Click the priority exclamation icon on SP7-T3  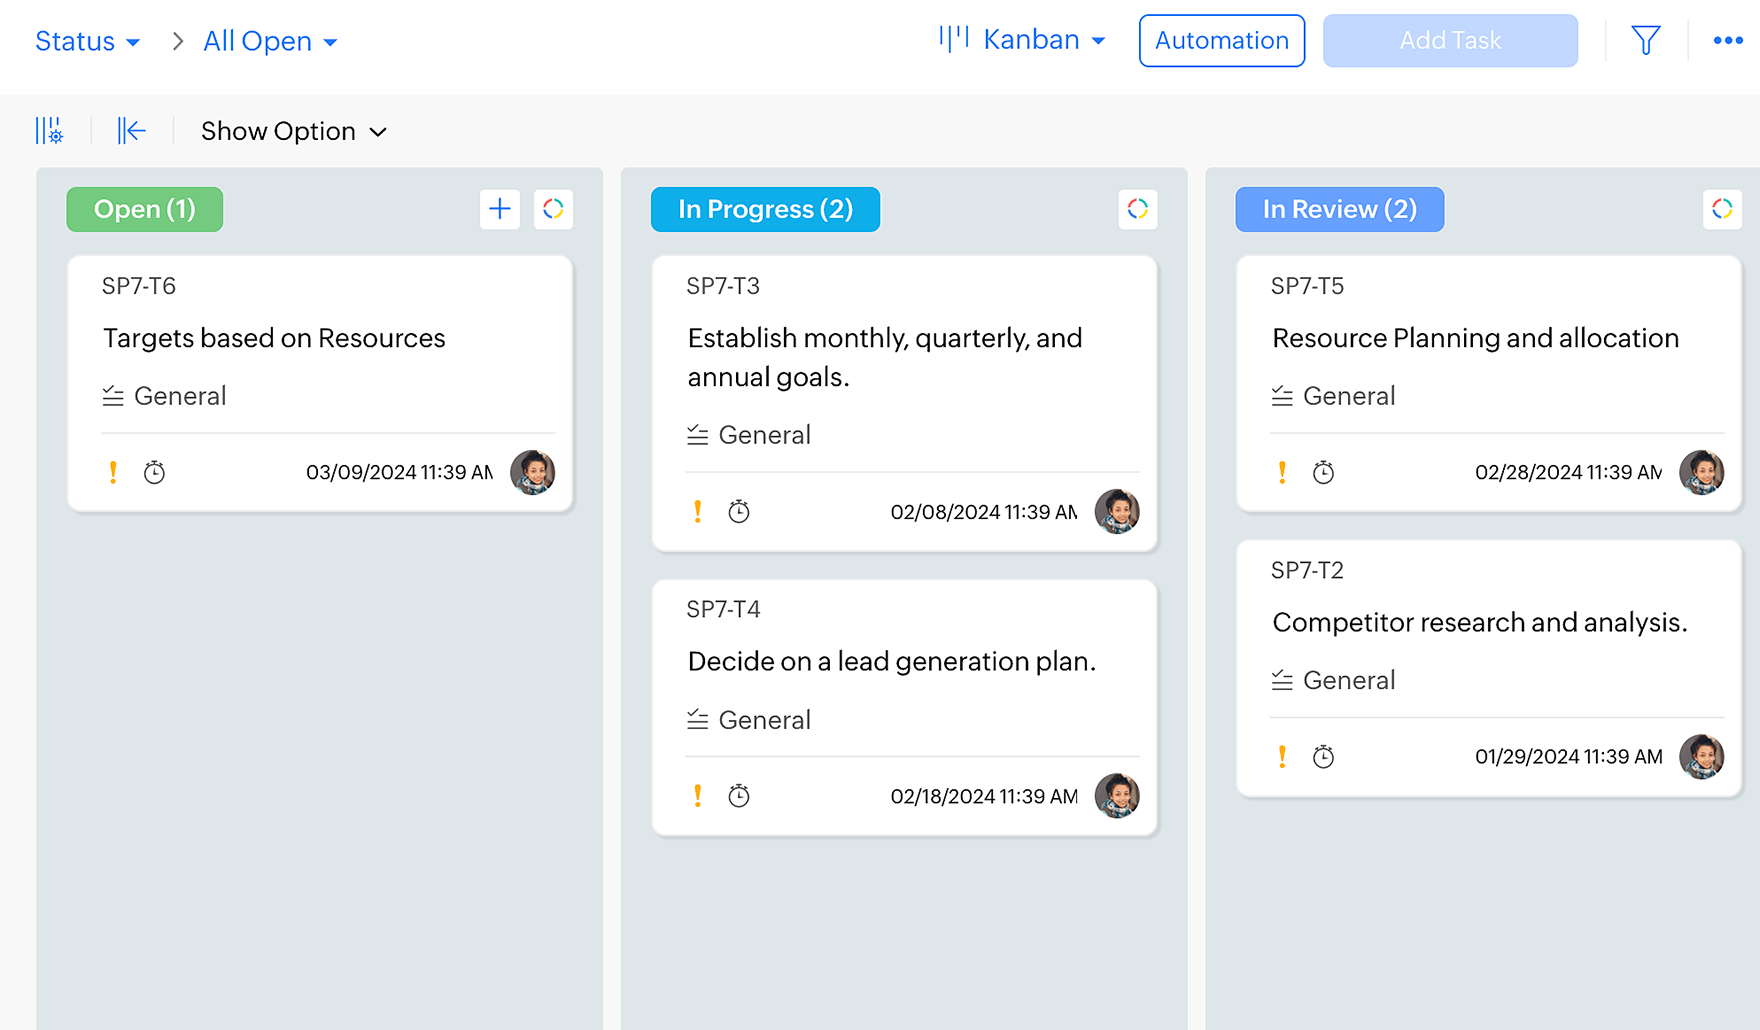[x=697, y=512]
